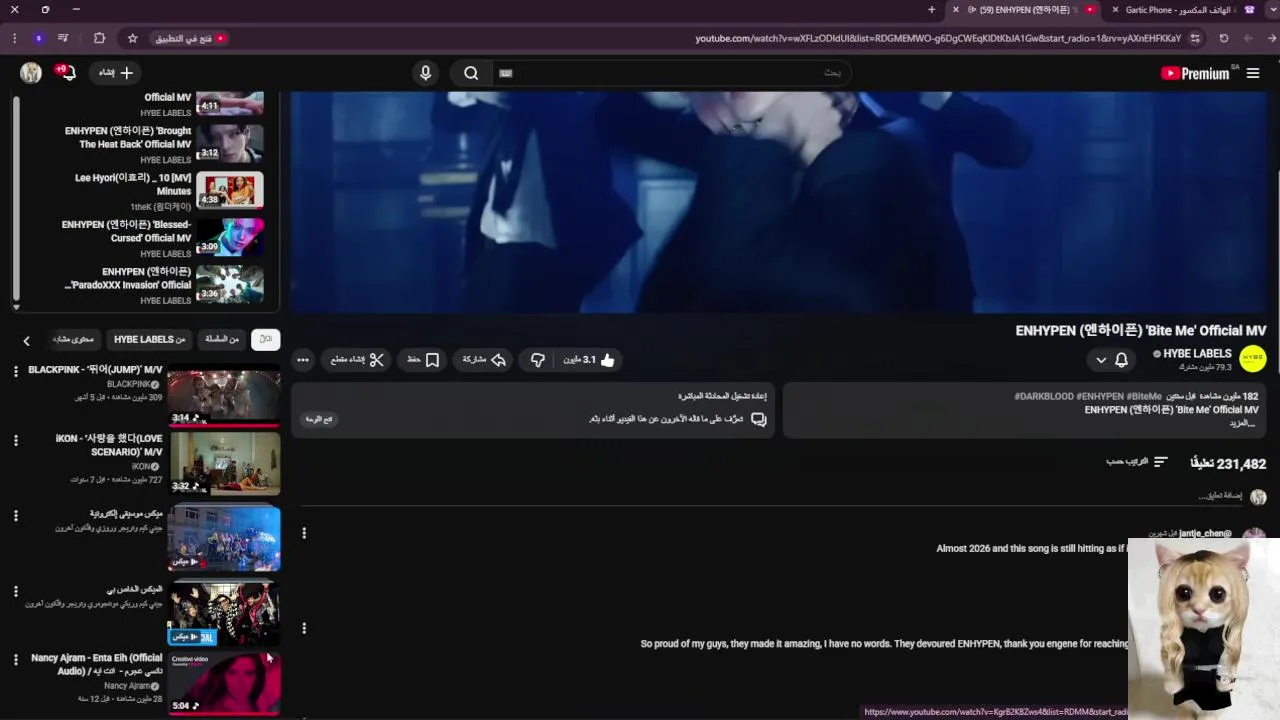Open browser media control icon in toolbar

tap(63, 38)
